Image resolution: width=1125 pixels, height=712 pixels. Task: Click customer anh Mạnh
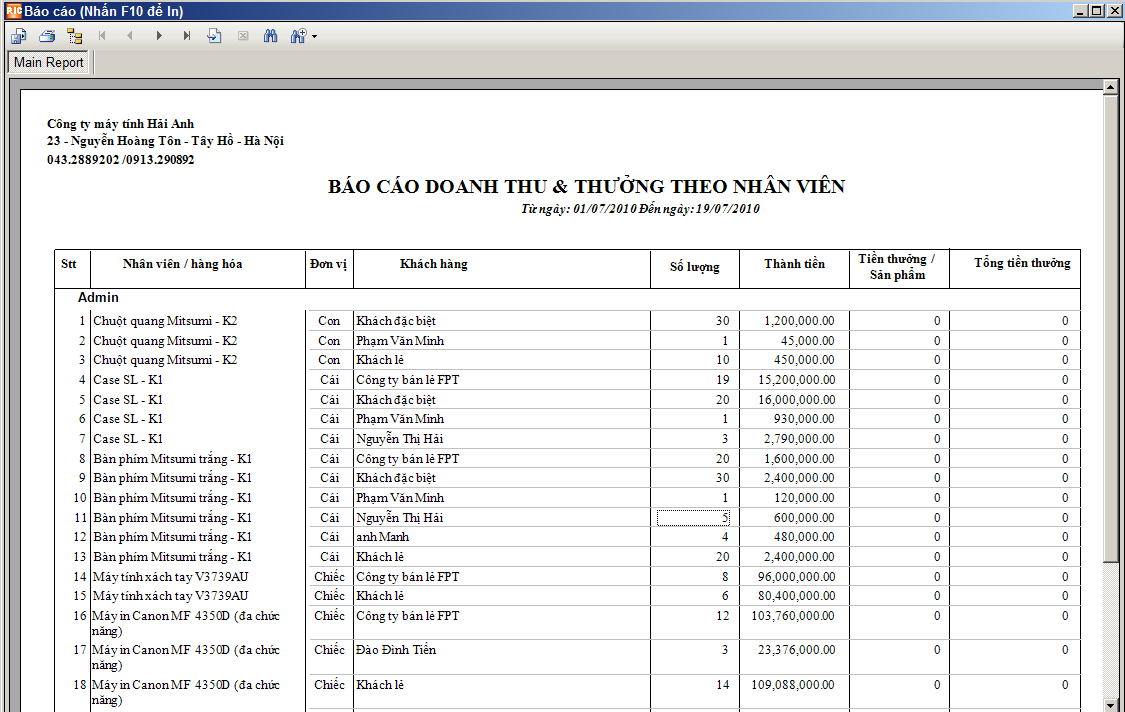click(x=382, y=537)
